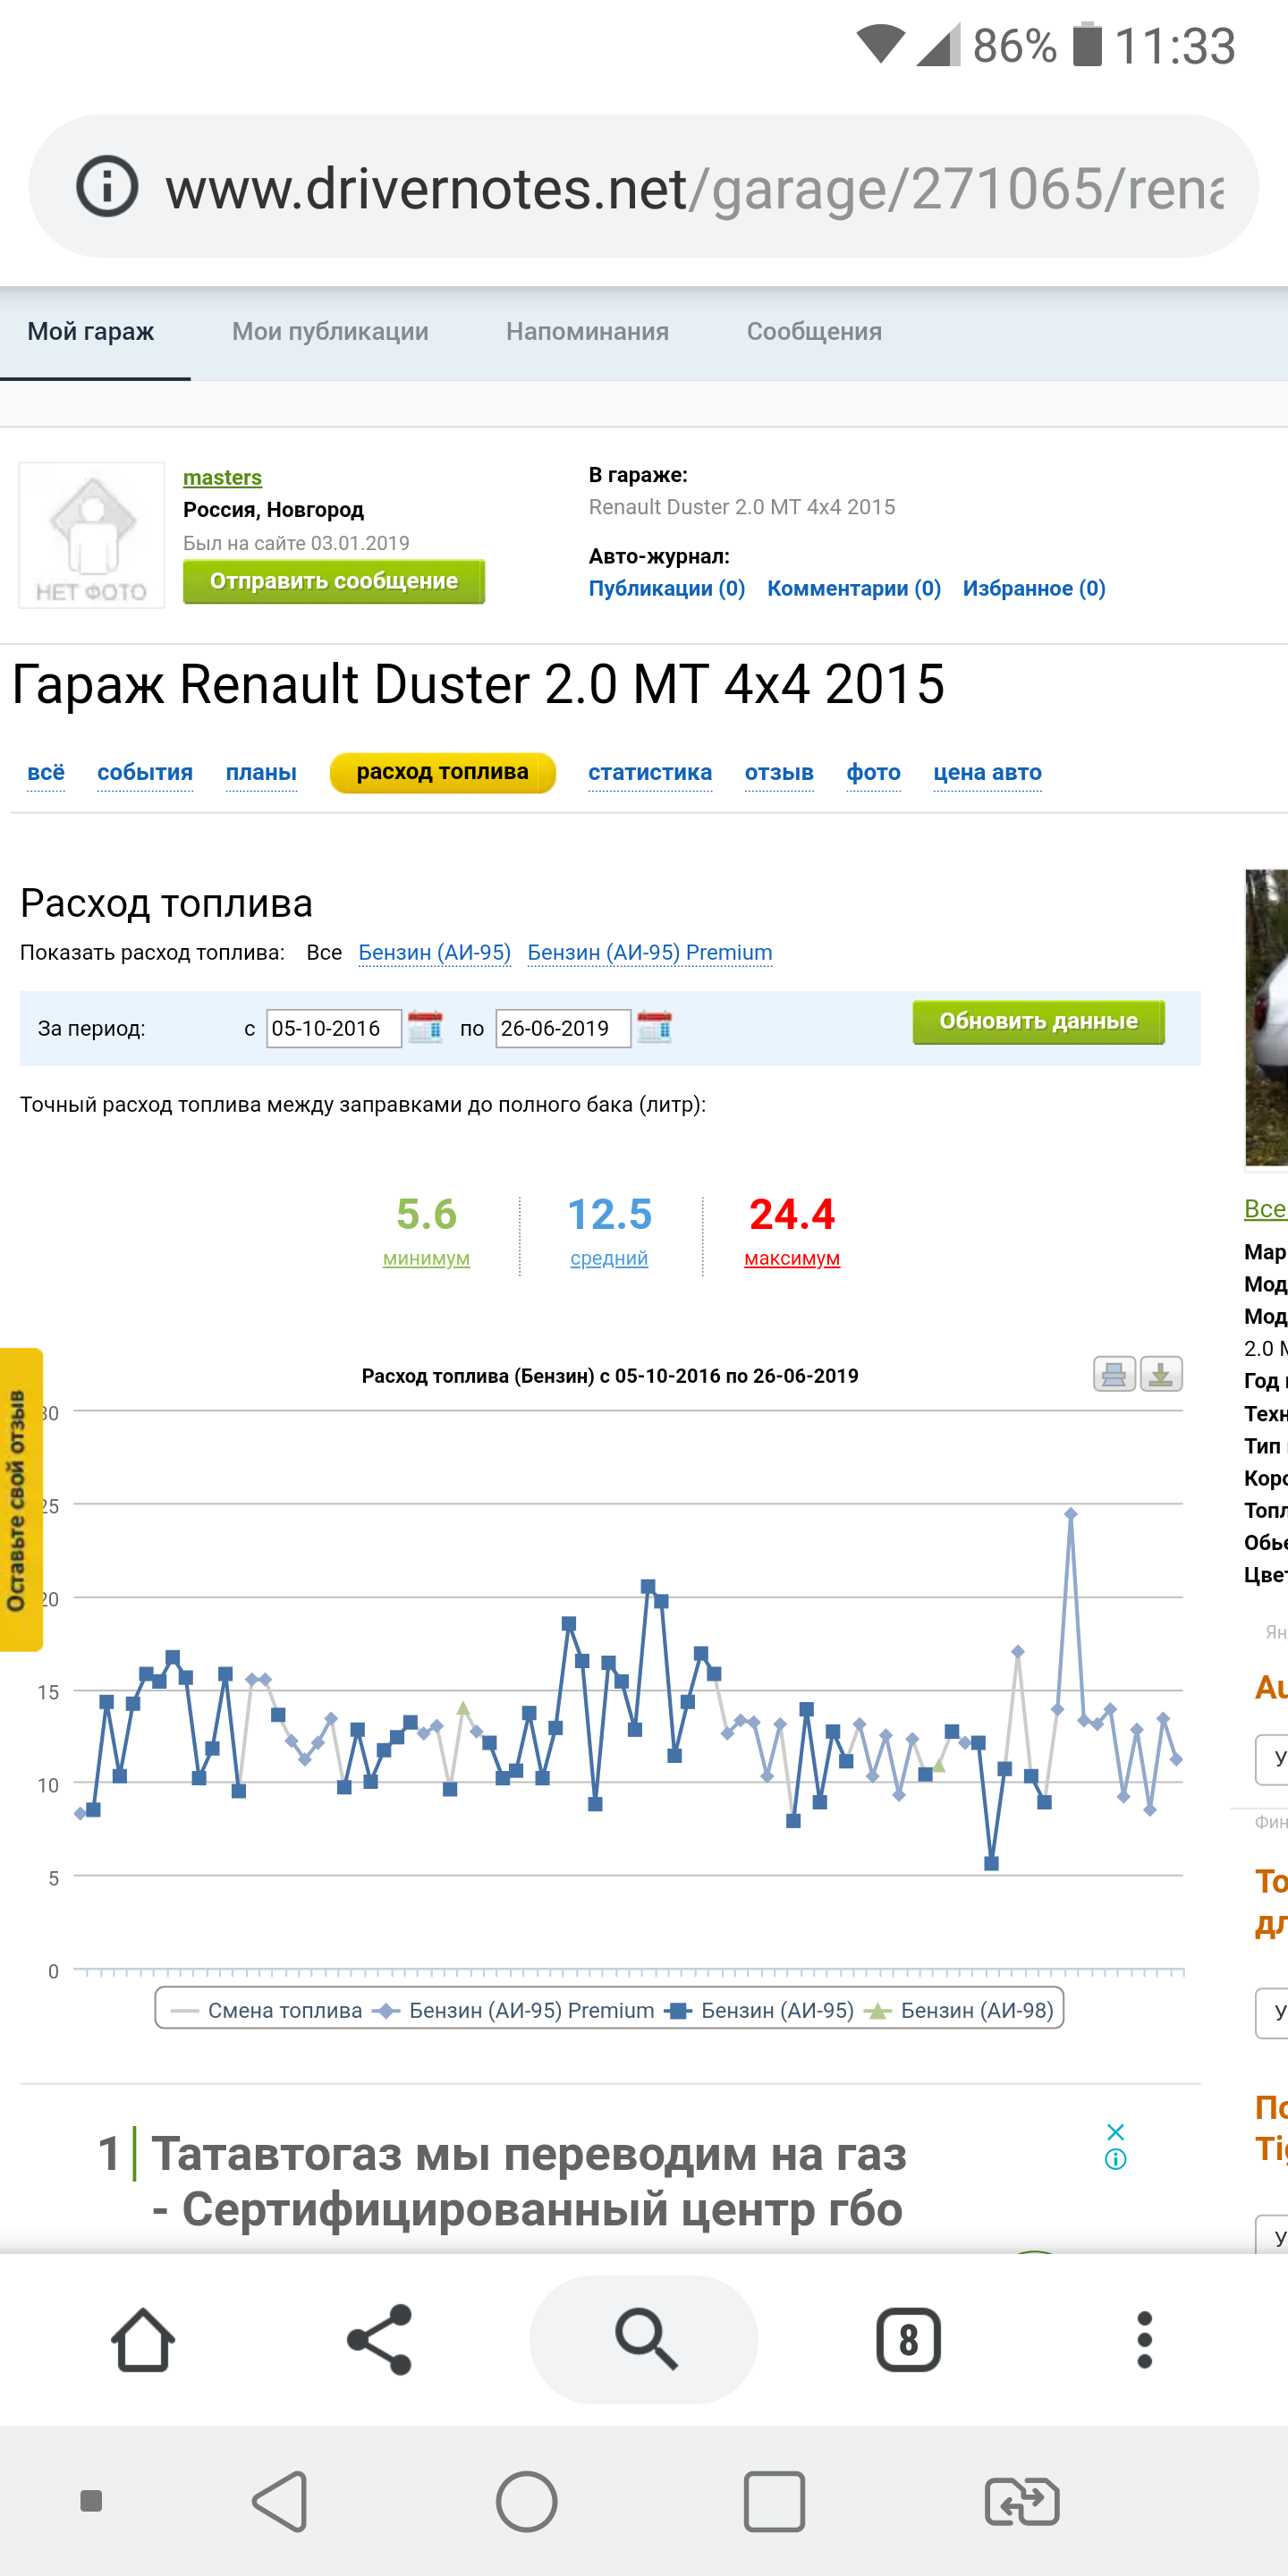The image size is (1288, 2576).
Task: Tap the Android back navigation button
Action: pos(281,2501)
